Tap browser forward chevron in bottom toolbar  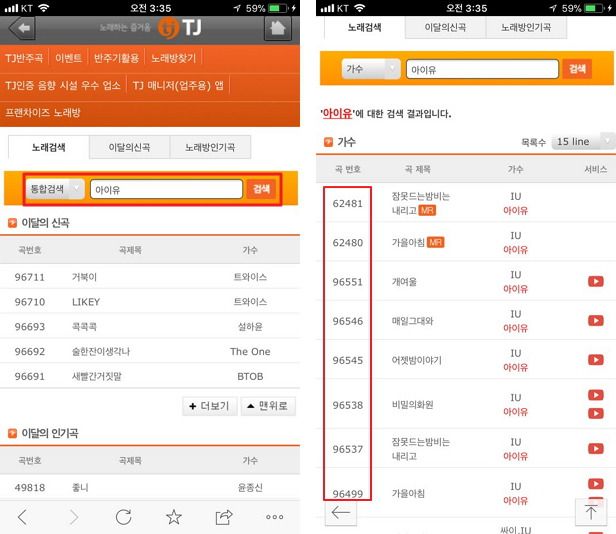coord(73,517)
